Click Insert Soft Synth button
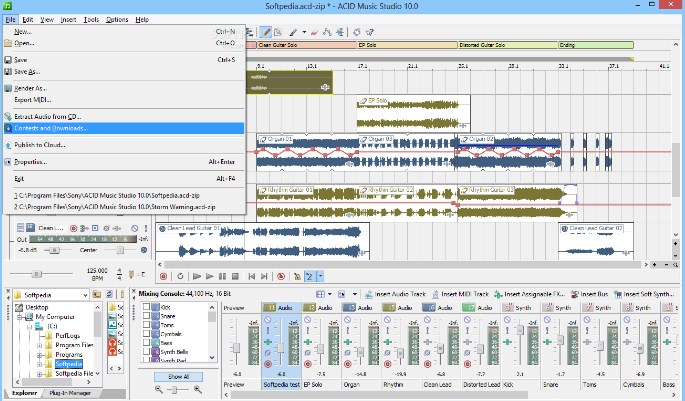 [x=644, y=294]
